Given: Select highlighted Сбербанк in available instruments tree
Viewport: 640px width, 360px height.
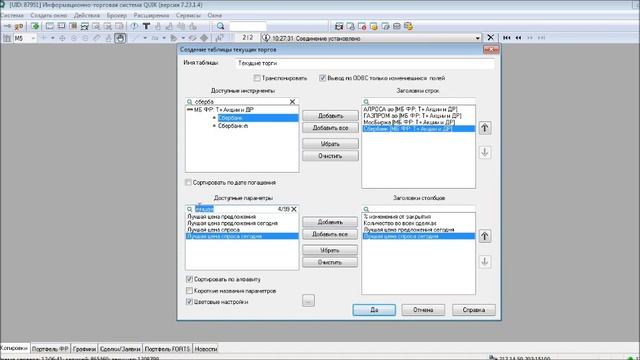Looking at the screenshot, I should coord(258,118).
